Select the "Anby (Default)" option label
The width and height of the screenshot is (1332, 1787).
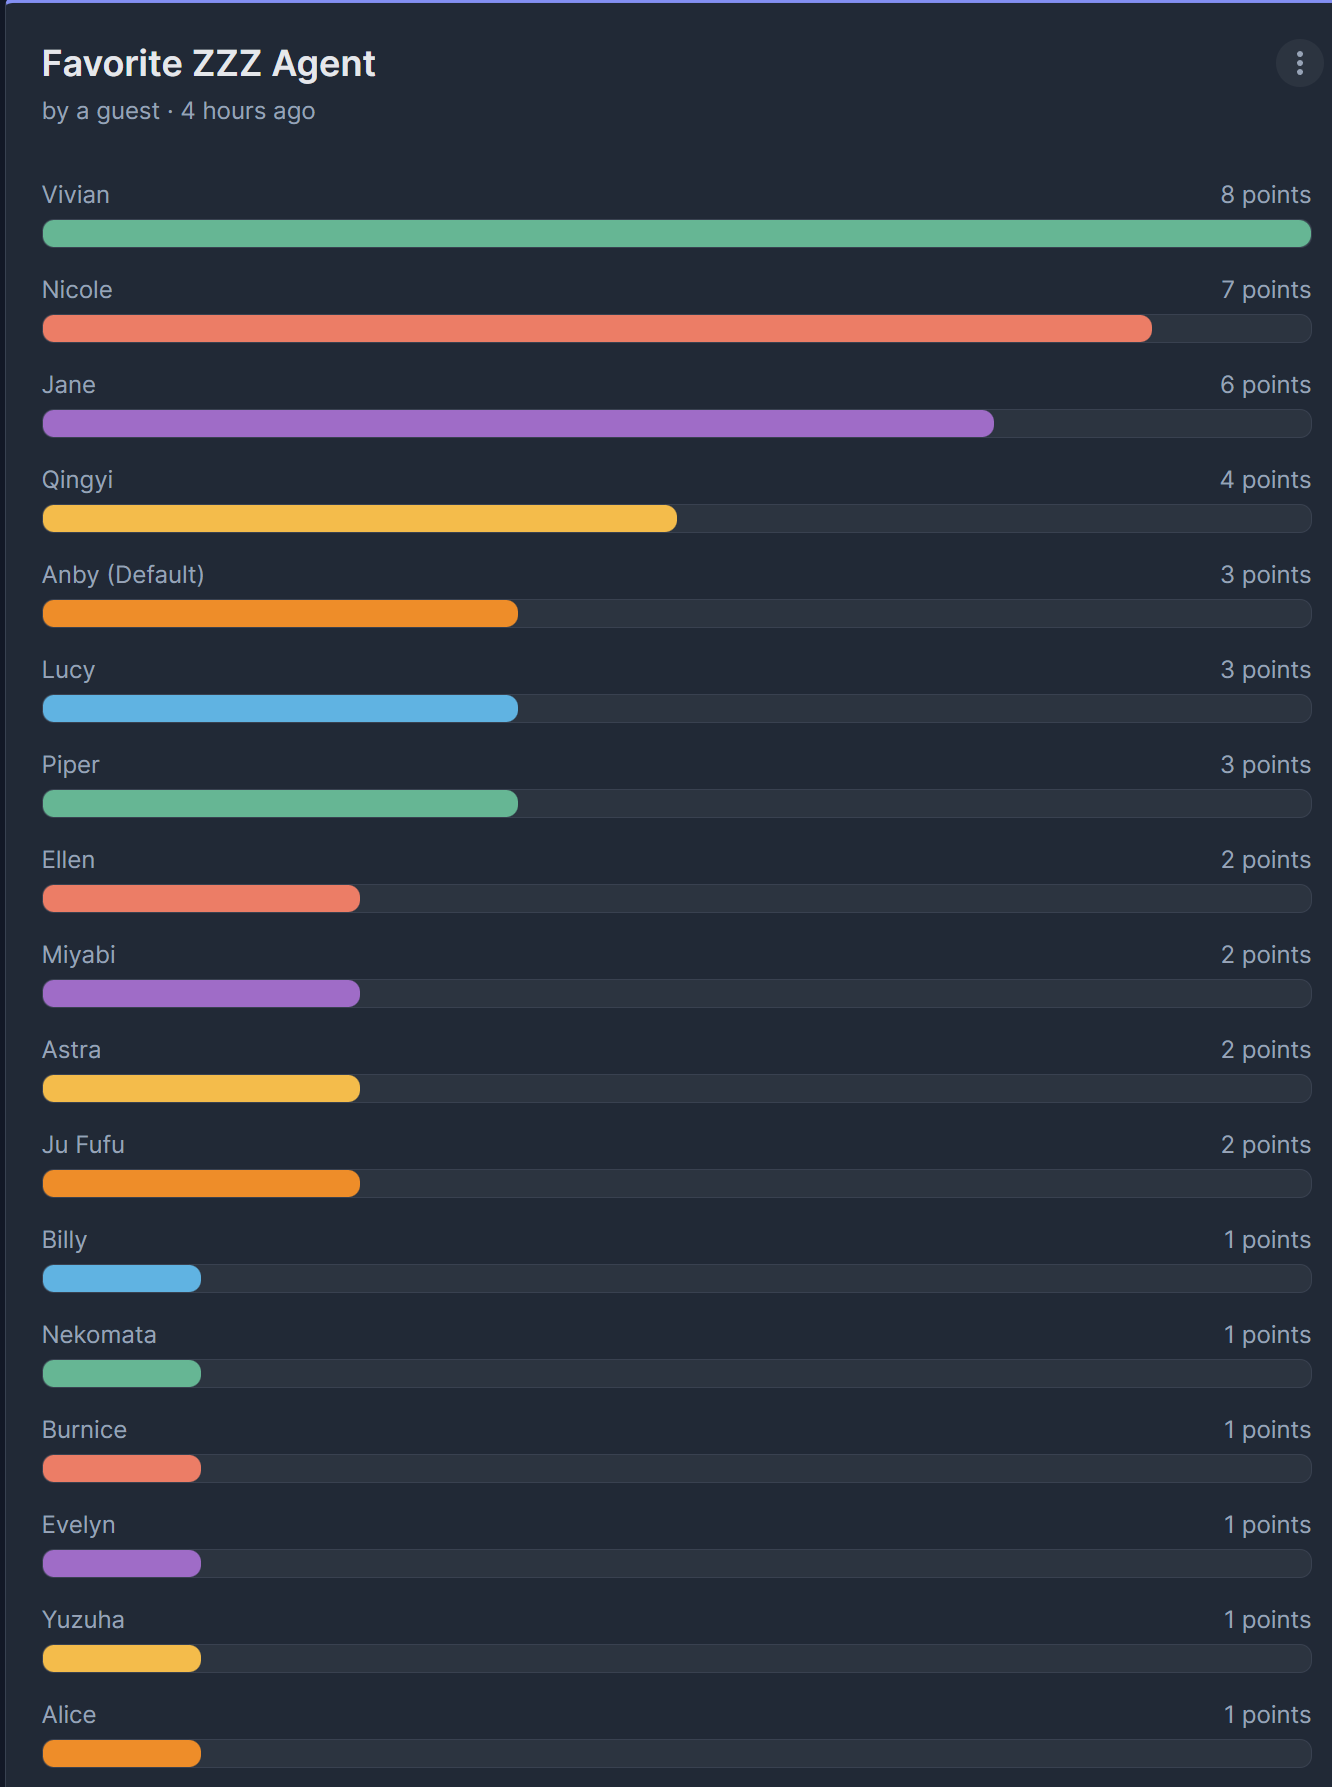coord(123,575)
